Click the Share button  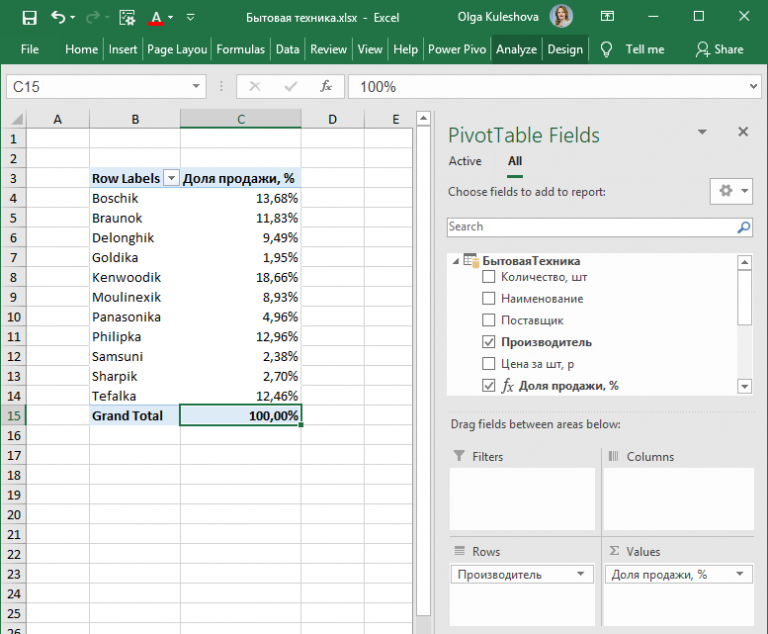coord(720,49)
